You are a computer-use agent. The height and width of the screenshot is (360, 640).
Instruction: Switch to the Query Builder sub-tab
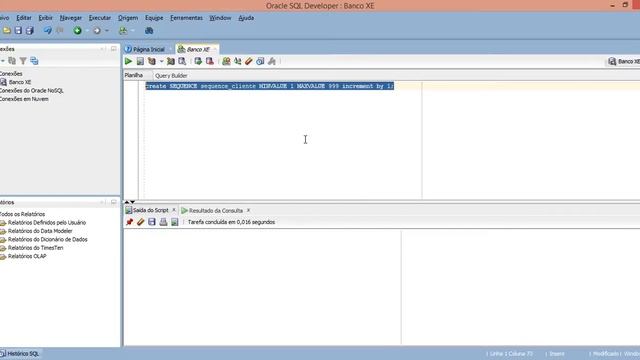(171, 76)
